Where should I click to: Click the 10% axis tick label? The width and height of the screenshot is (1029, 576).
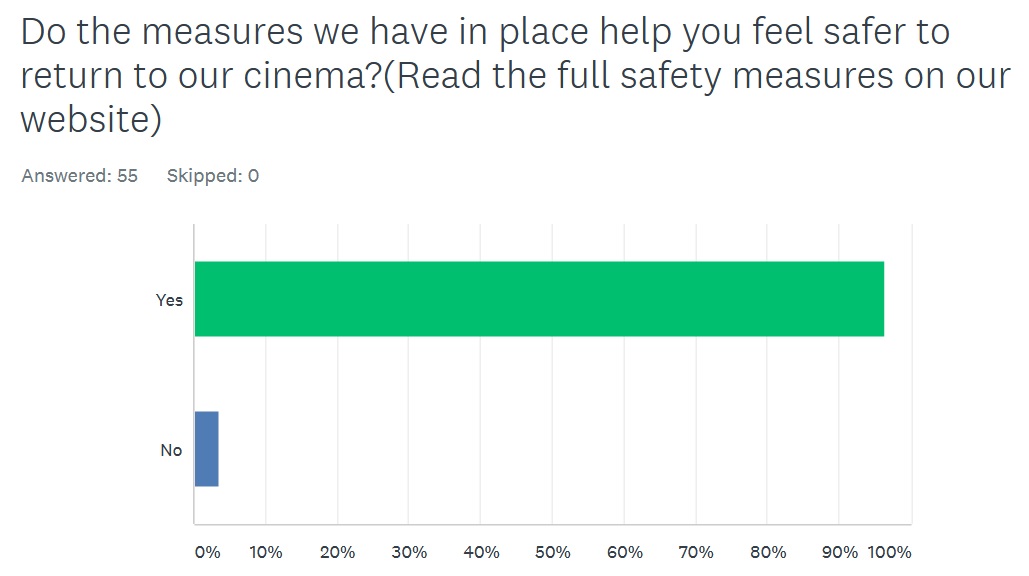[266, 552]
